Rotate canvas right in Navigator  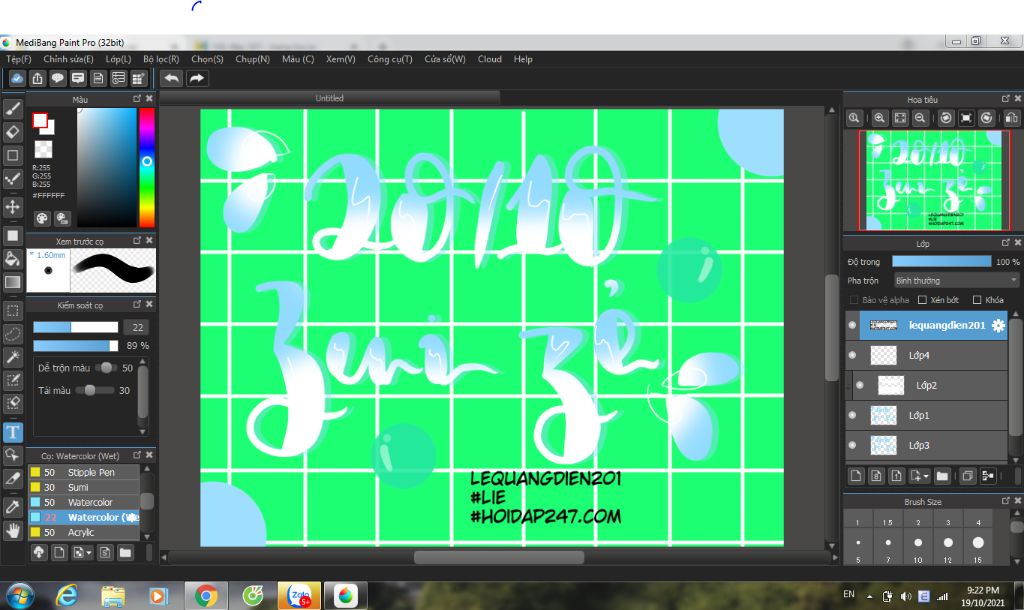click(x=987, y=118)
